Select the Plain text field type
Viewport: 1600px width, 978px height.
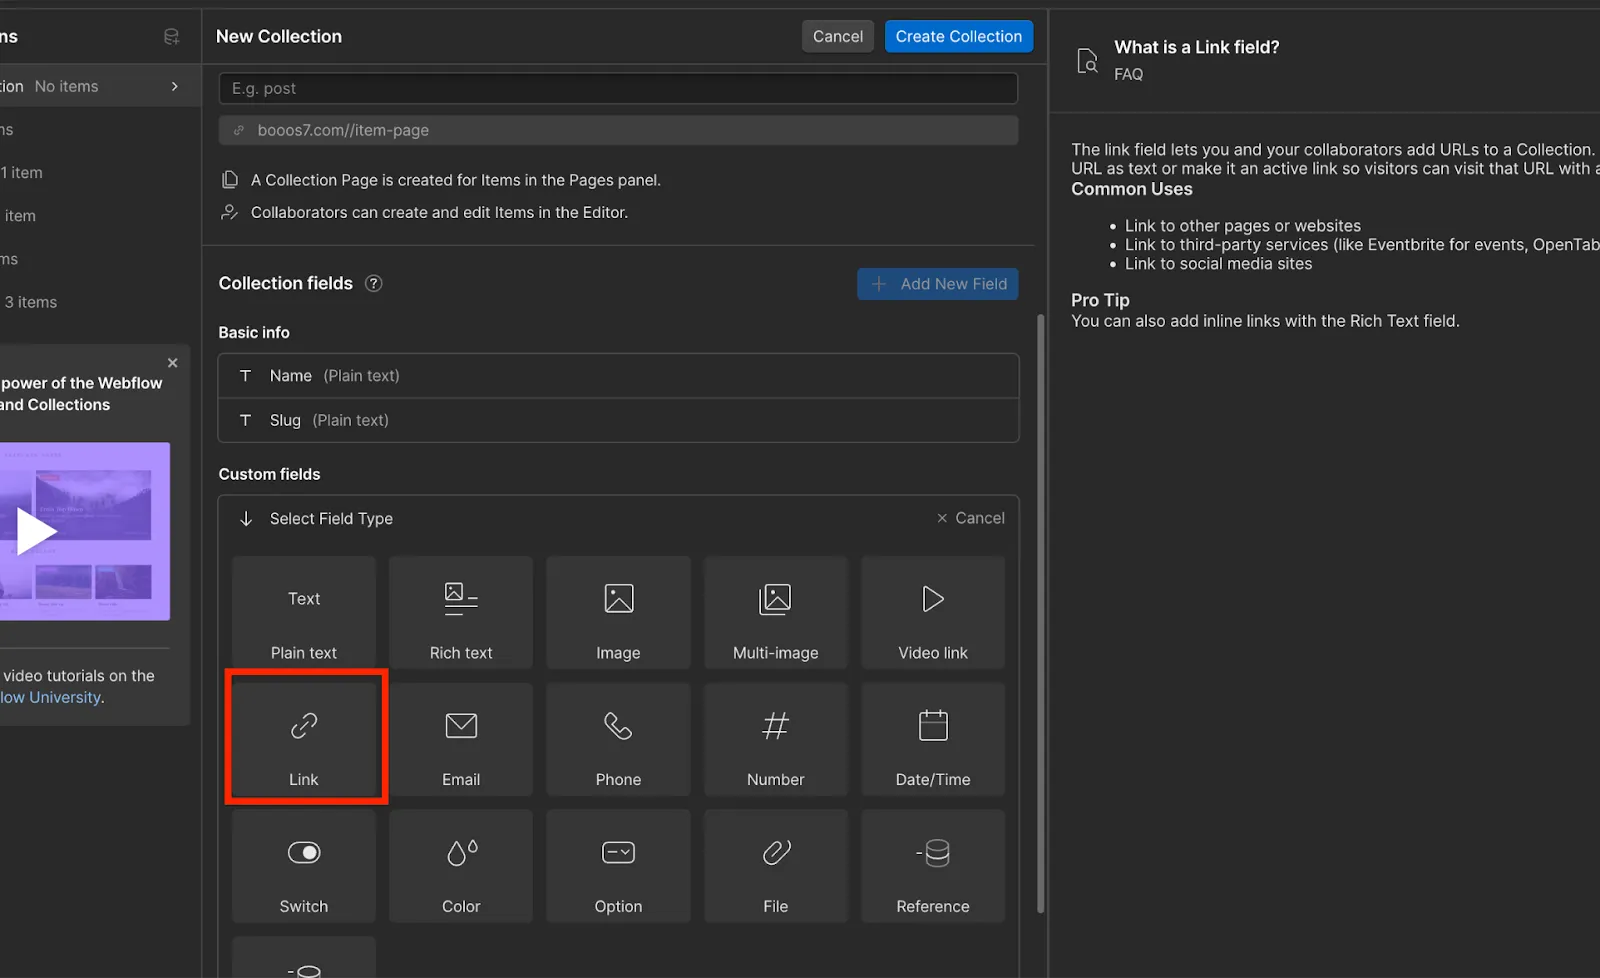[x=304, y=612]
